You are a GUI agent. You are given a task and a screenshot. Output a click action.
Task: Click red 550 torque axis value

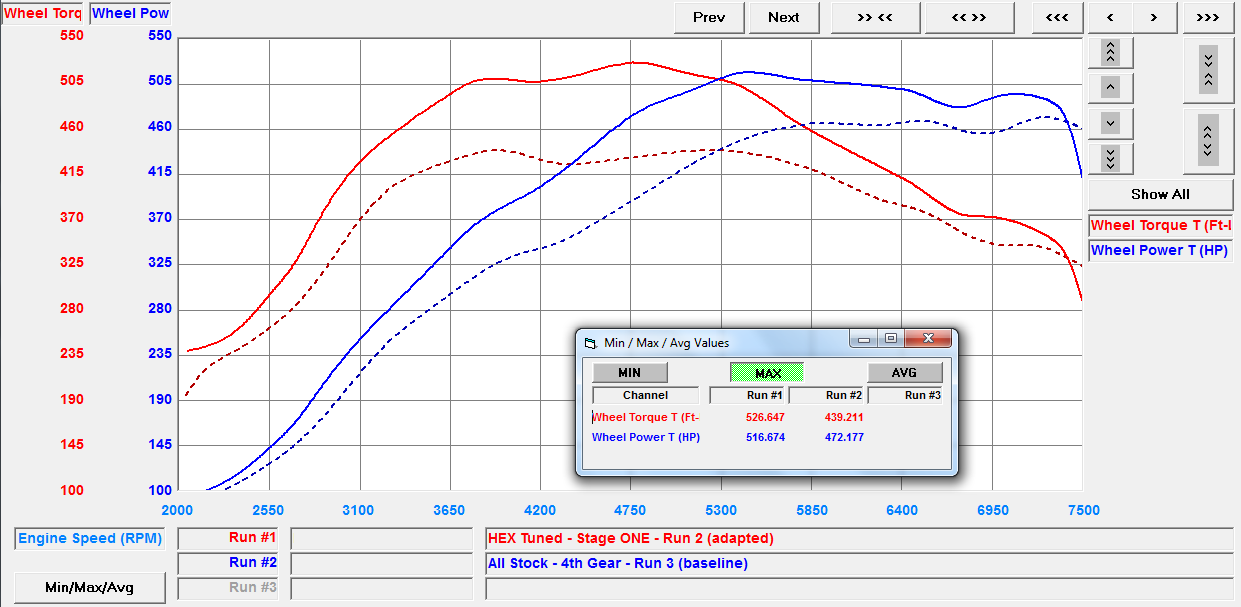[x=72, y=35]
